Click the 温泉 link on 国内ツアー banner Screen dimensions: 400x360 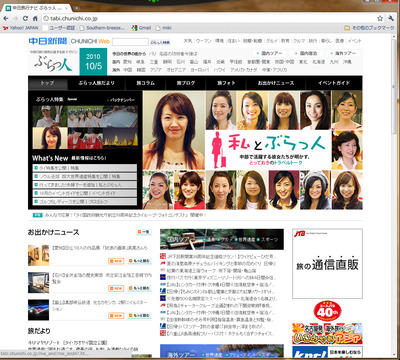(x=211, y=240)
